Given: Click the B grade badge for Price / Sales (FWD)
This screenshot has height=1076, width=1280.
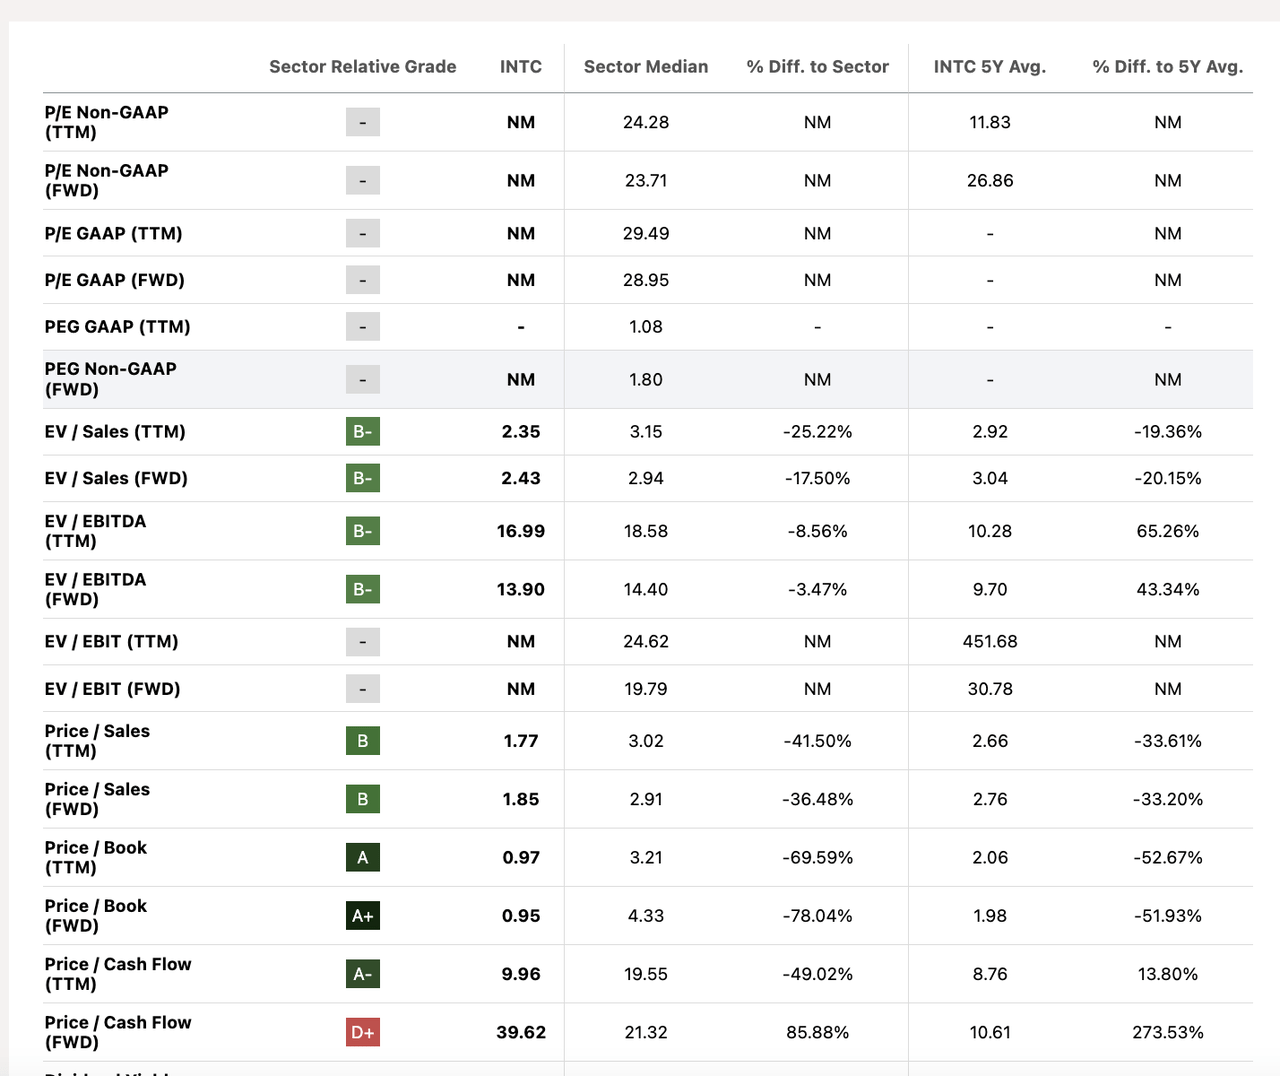Looking at the screenshot, I should 362,799.
